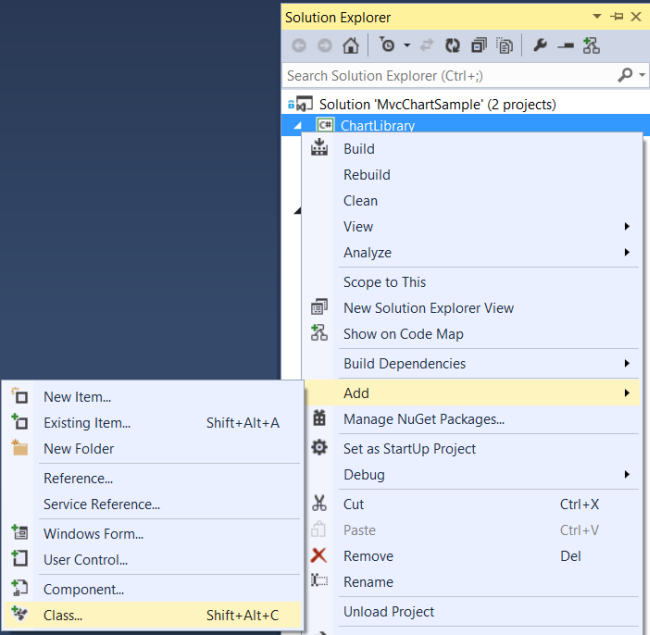Open the Build Dependencies submenu
Screen dimensions: 650x635
(x=473, y=364)
